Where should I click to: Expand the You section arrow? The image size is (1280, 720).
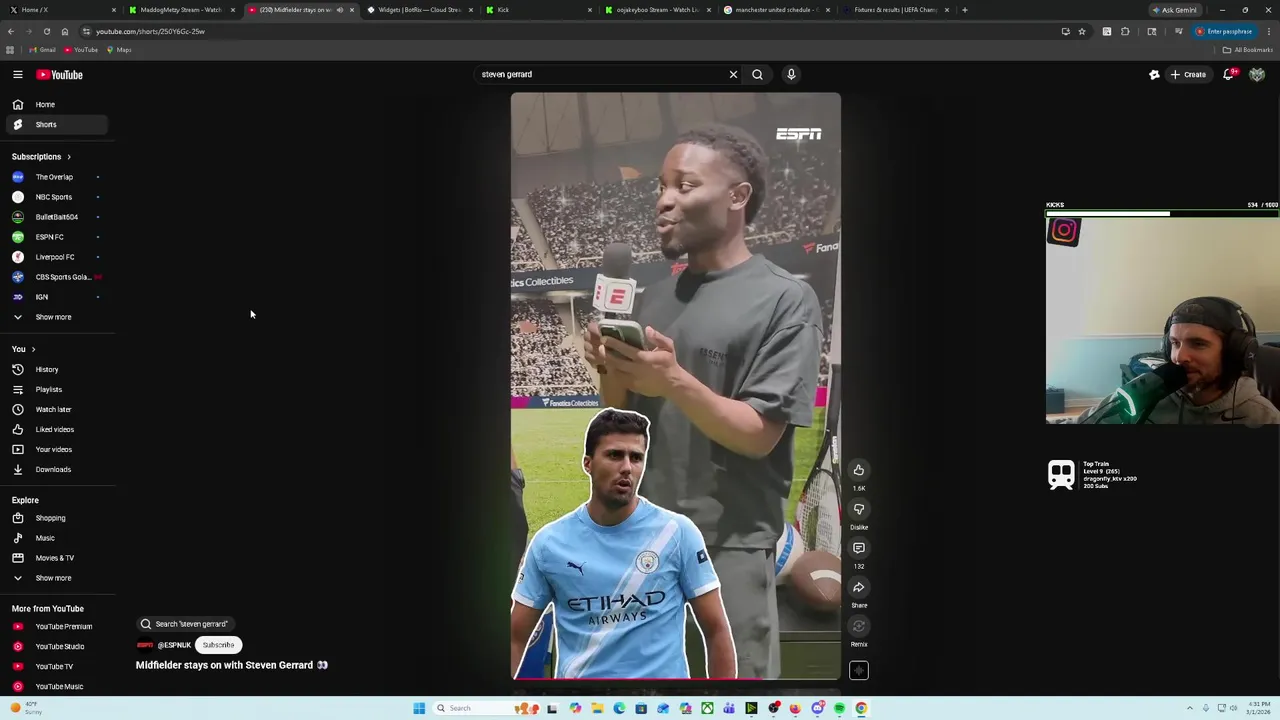pos(33,349)
